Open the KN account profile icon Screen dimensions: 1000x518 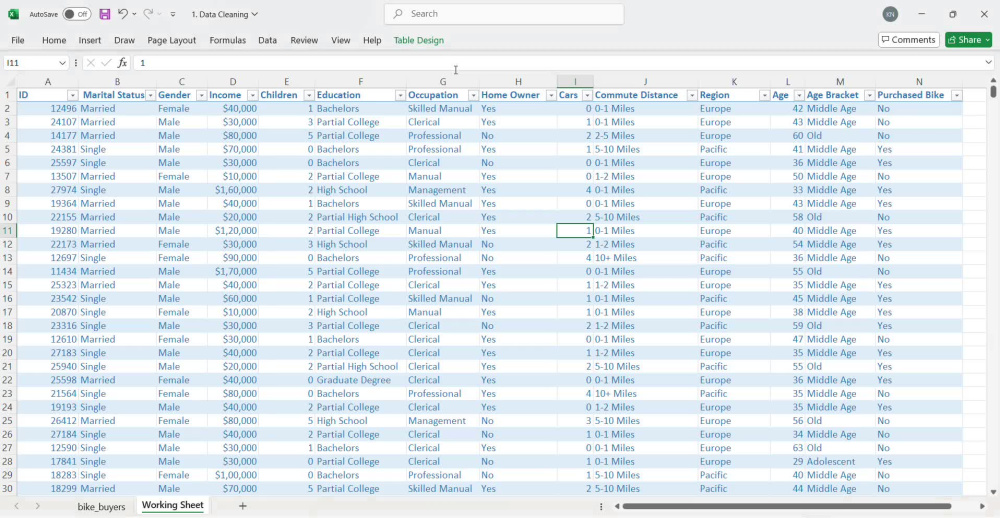890,14
